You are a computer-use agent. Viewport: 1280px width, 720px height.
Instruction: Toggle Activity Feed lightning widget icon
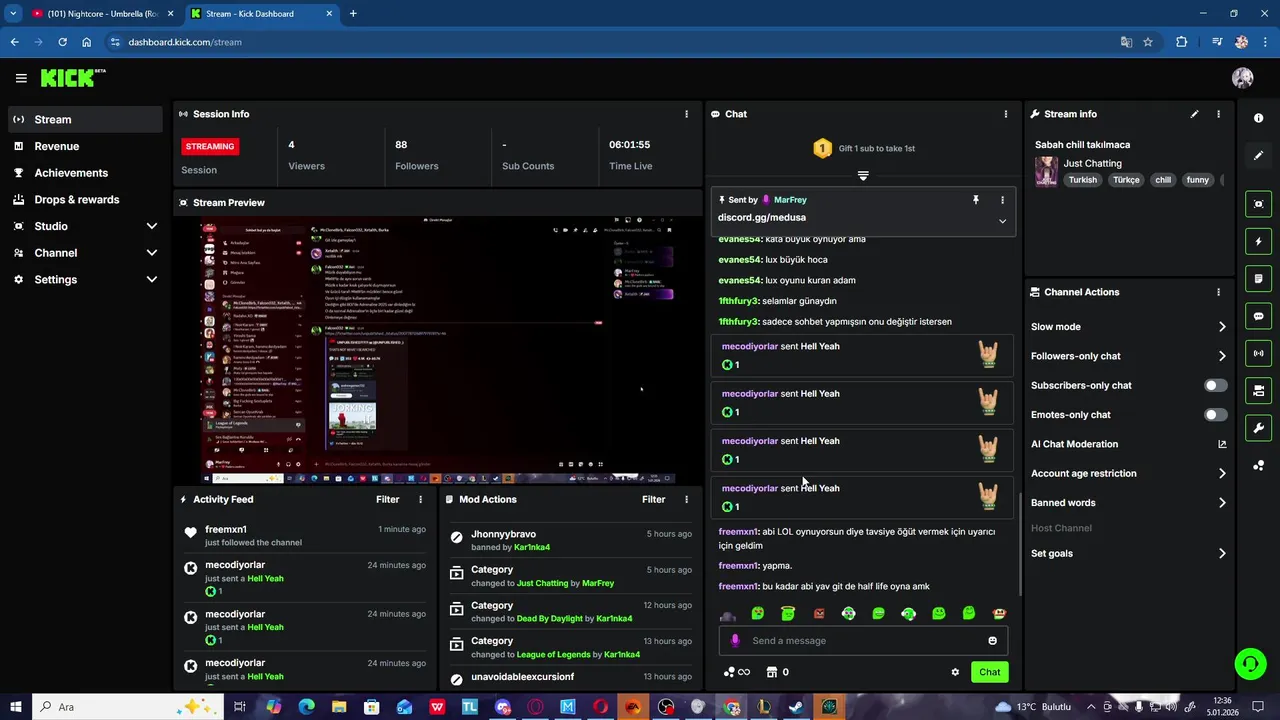(1258, 241)
